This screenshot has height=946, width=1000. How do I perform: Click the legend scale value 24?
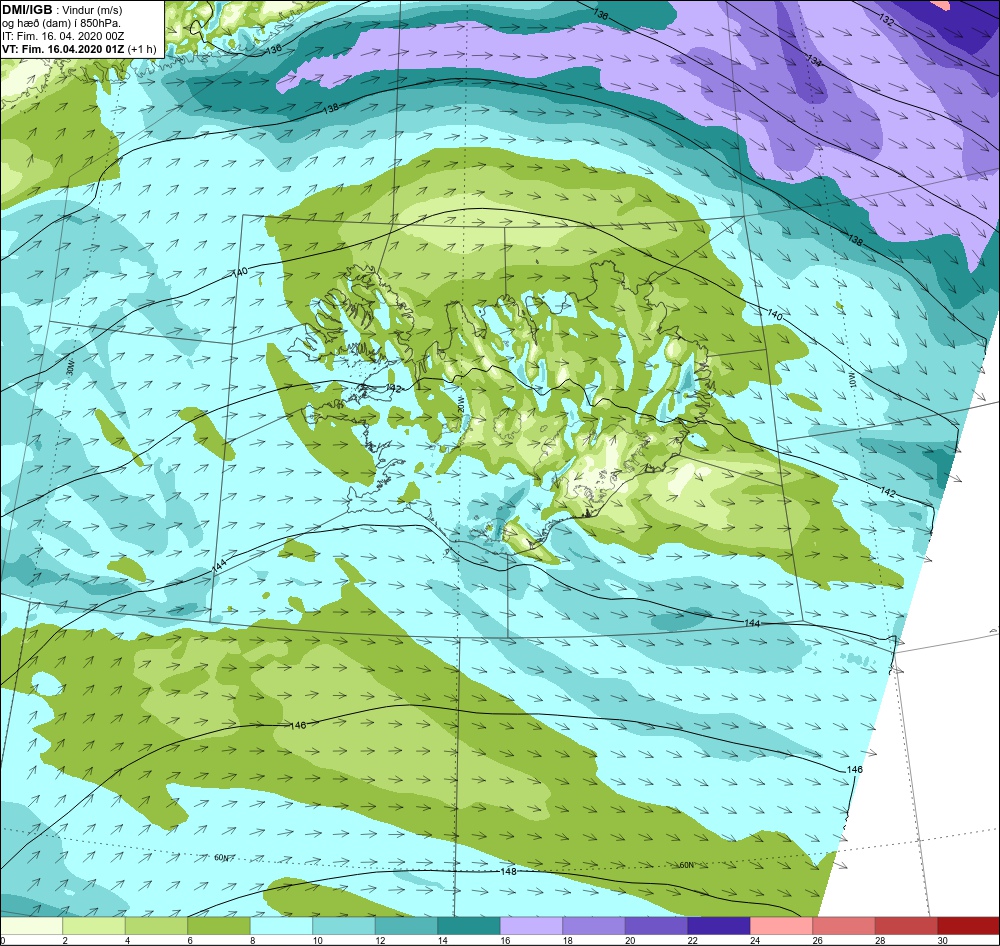pyautogui.click(x=755, y=940)
